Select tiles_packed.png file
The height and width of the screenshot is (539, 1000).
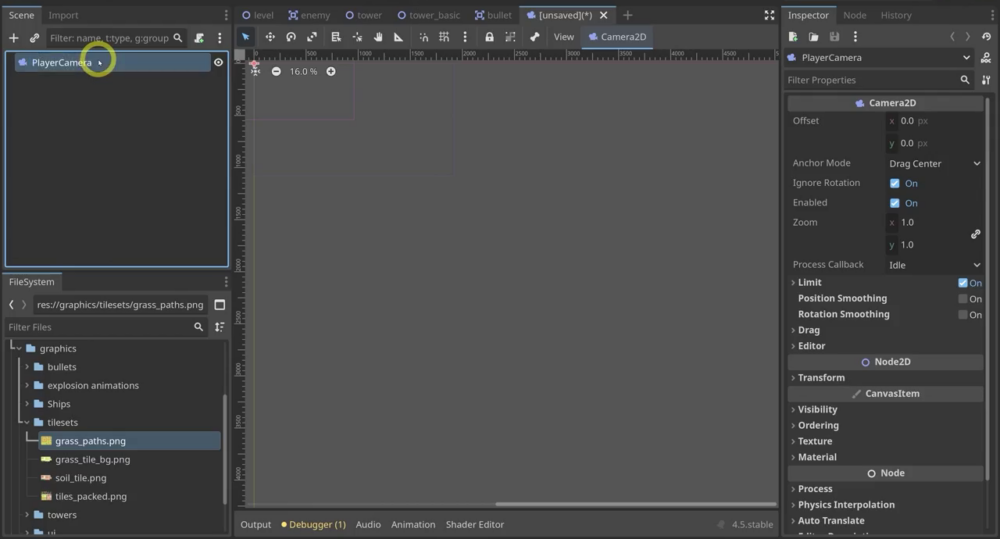[91, 497]
